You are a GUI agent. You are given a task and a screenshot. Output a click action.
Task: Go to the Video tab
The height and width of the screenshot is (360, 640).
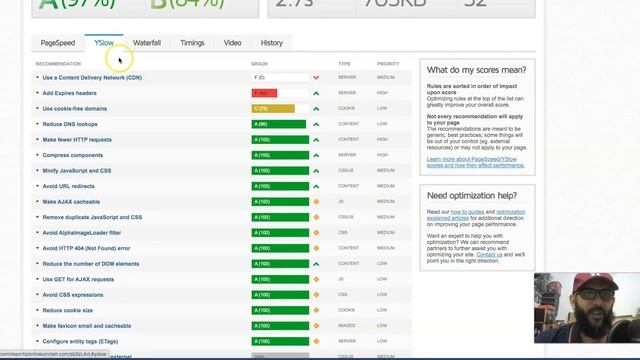point(232,43)
